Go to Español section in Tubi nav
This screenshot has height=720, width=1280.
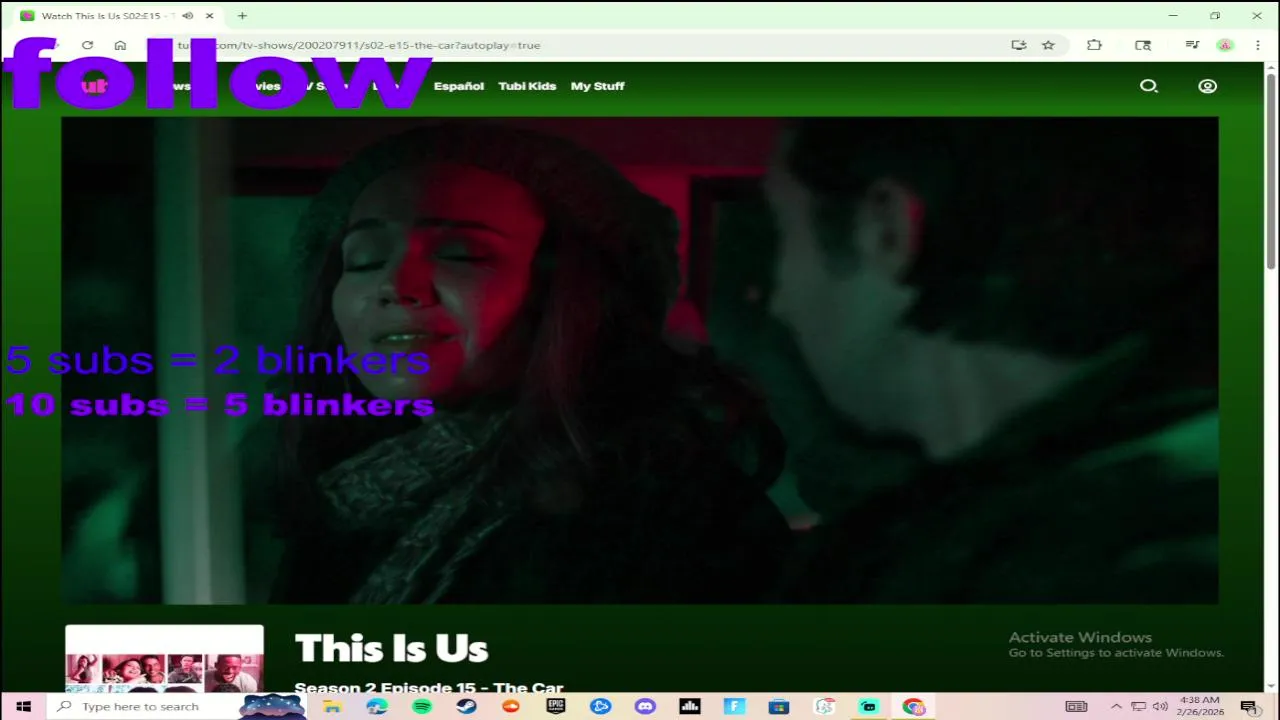pyautogui.click(x=459, y=86)
